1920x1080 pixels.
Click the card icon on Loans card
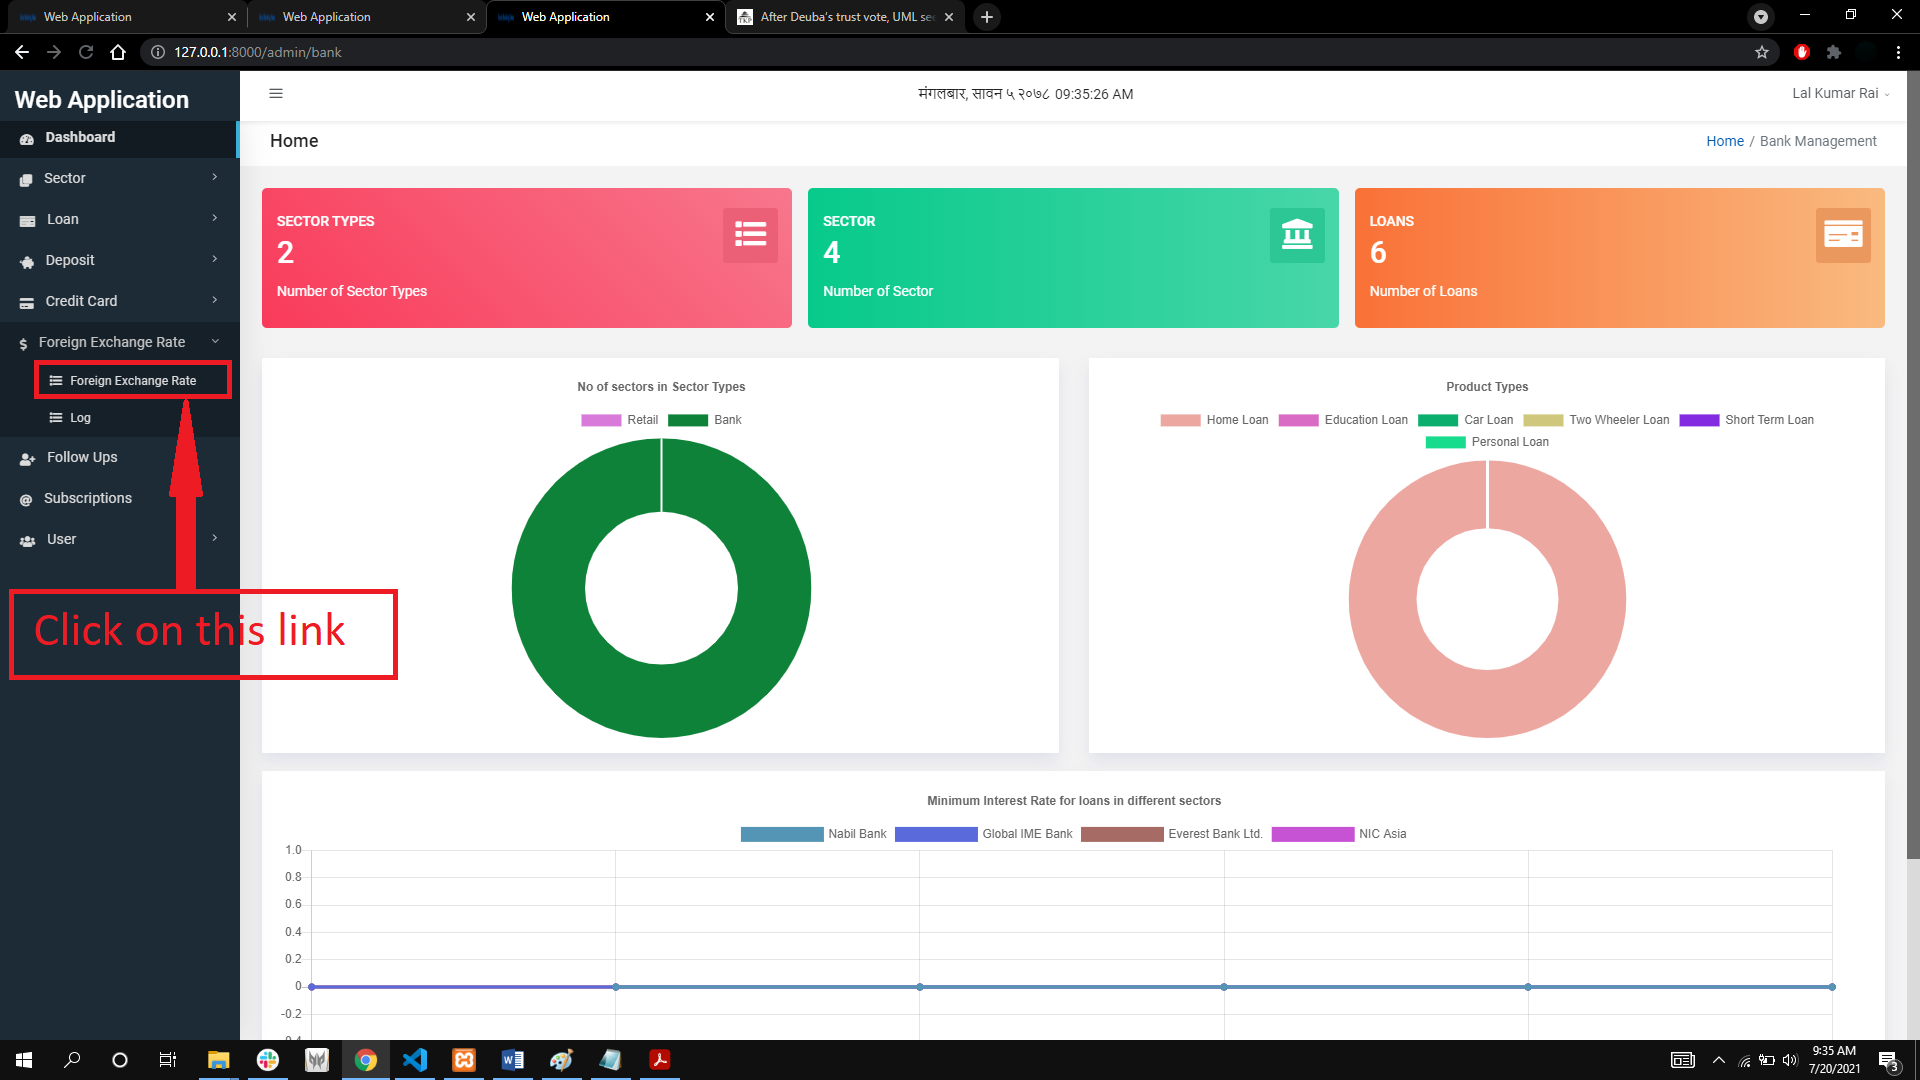click(1843, 235)
